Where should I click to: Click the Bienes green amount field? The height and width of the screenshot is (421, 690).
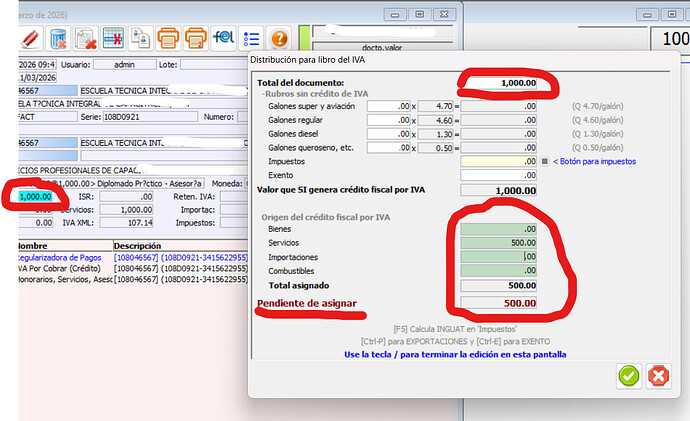pos(498,229)
